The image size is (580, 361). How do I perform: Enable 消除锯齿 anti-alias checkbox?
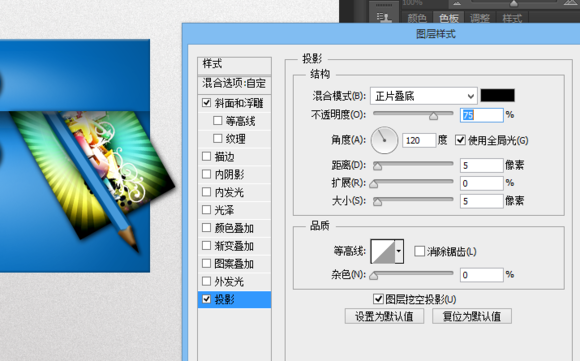click(x=419, y=252)
